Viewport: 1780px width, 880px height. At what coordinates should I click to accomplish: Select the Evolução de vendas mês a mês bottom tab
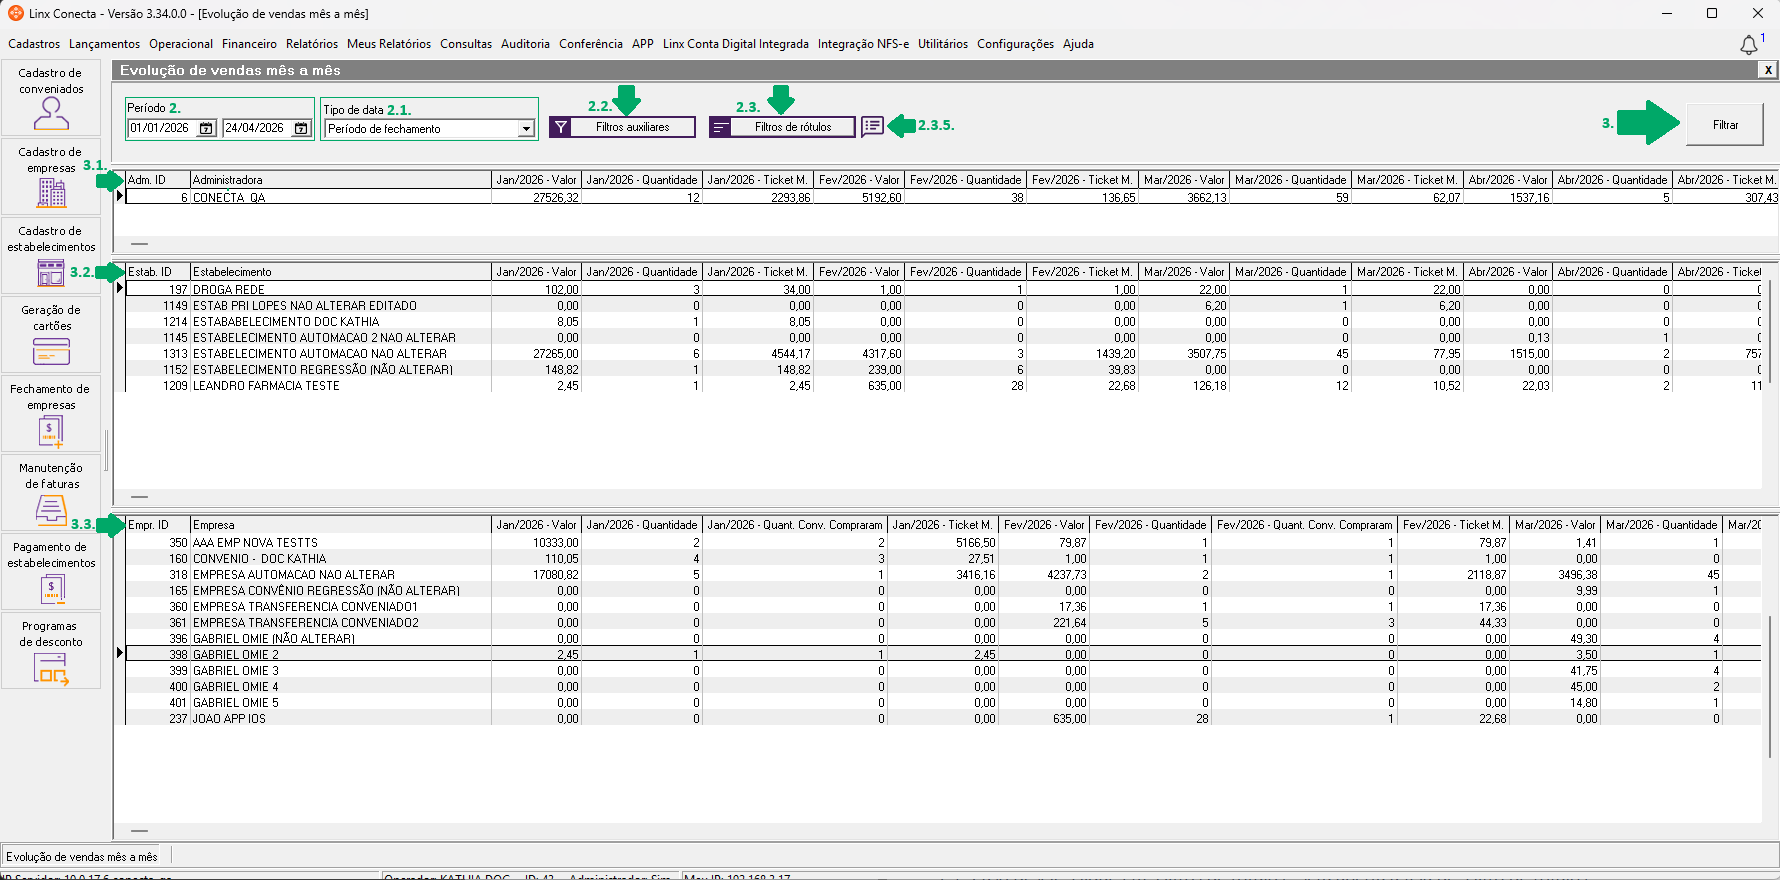82,856
